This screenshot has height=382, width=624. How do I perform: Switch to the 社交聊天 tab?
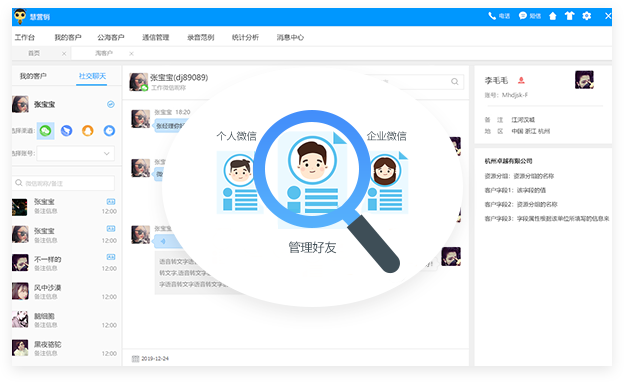coord(92,76)
